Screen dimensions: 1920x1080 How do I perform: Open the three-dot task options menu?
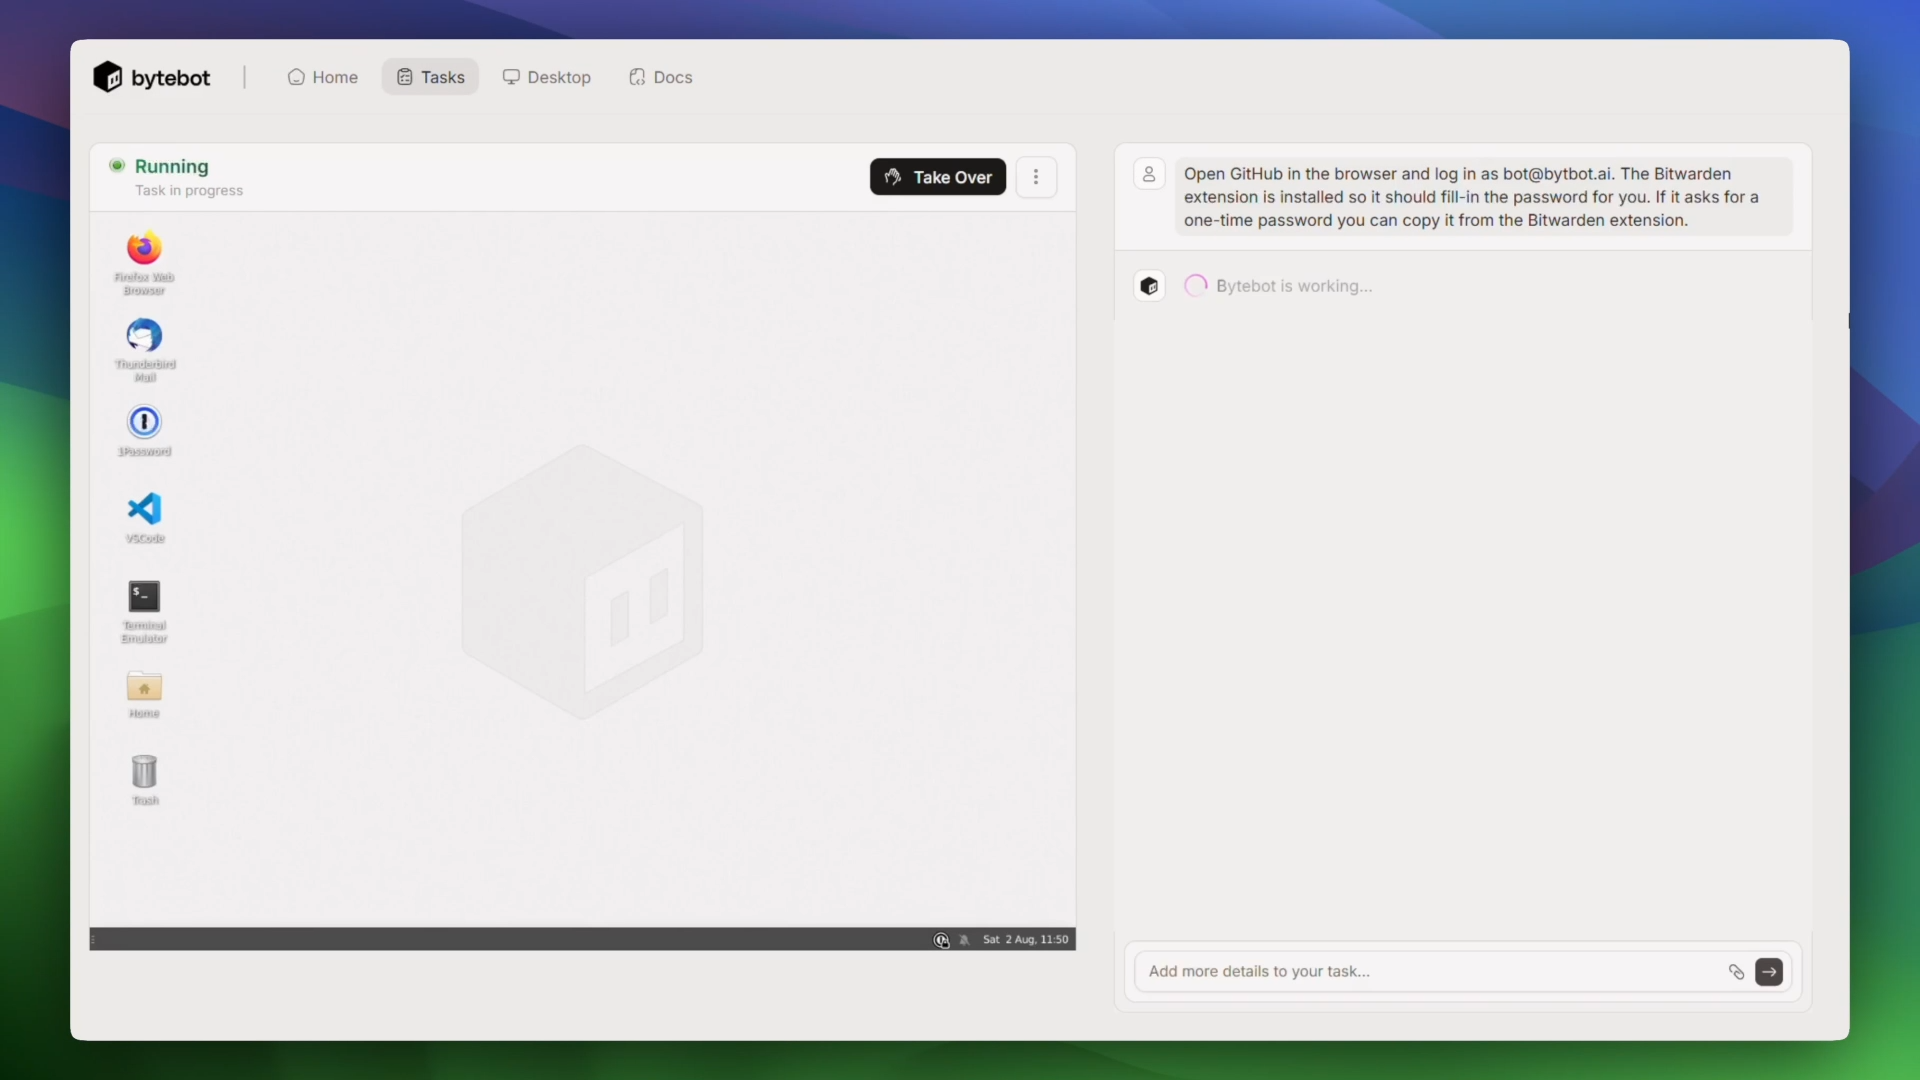[1036, 177]
